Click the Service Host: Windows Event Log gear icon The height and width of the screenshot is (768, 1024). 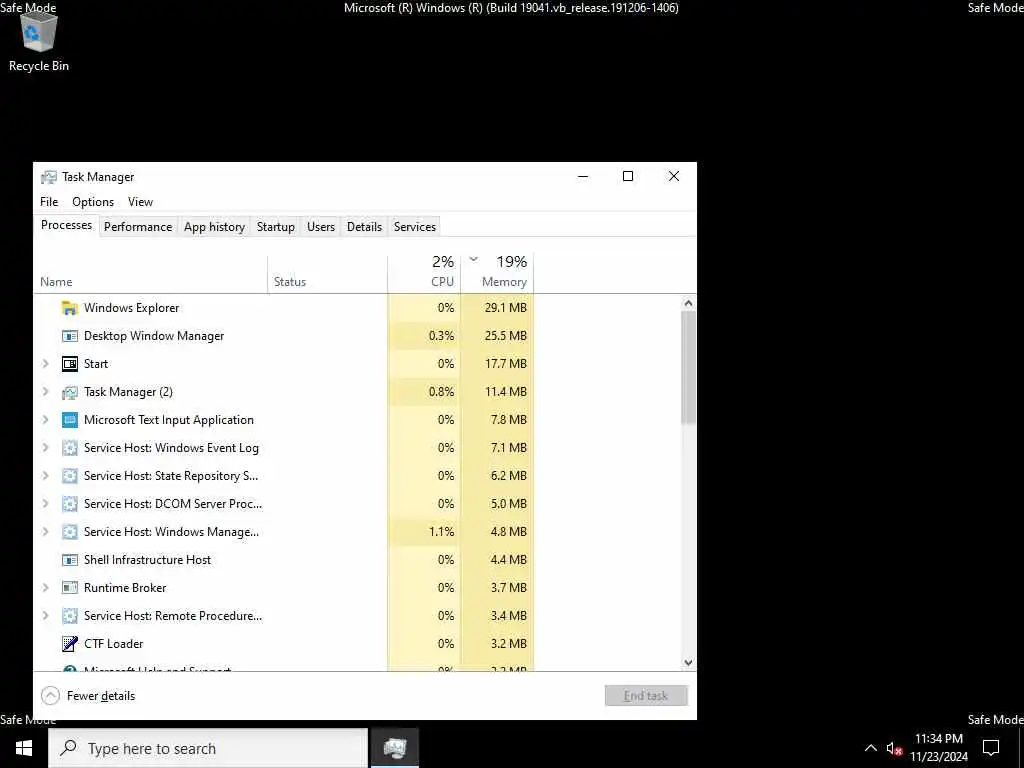click(x=69, y=448)
